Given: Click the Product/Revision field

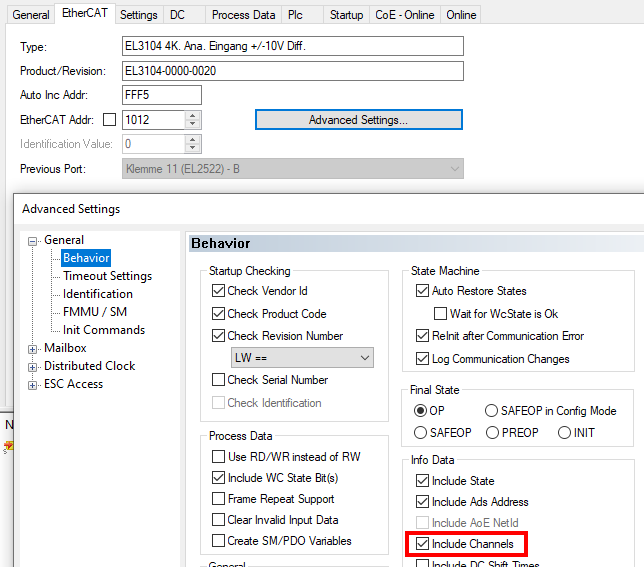Looking at the screenshot, I should click(293, 71).
